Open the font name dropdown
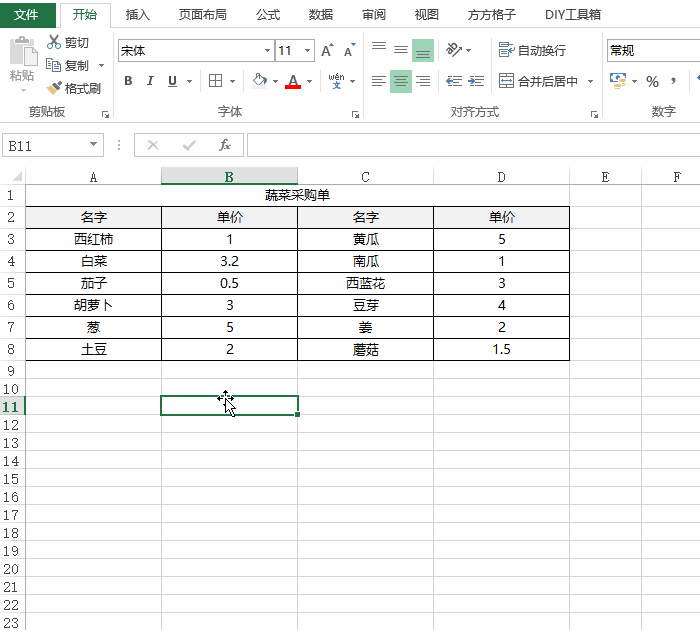The width and height of the screenshot is (700, 630). [x=267, y=50]
